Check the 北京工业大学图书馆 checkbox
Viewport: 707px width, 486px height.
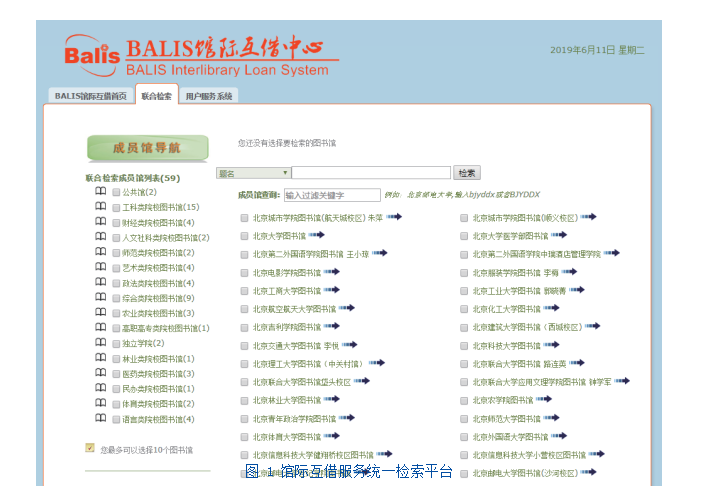464,291
